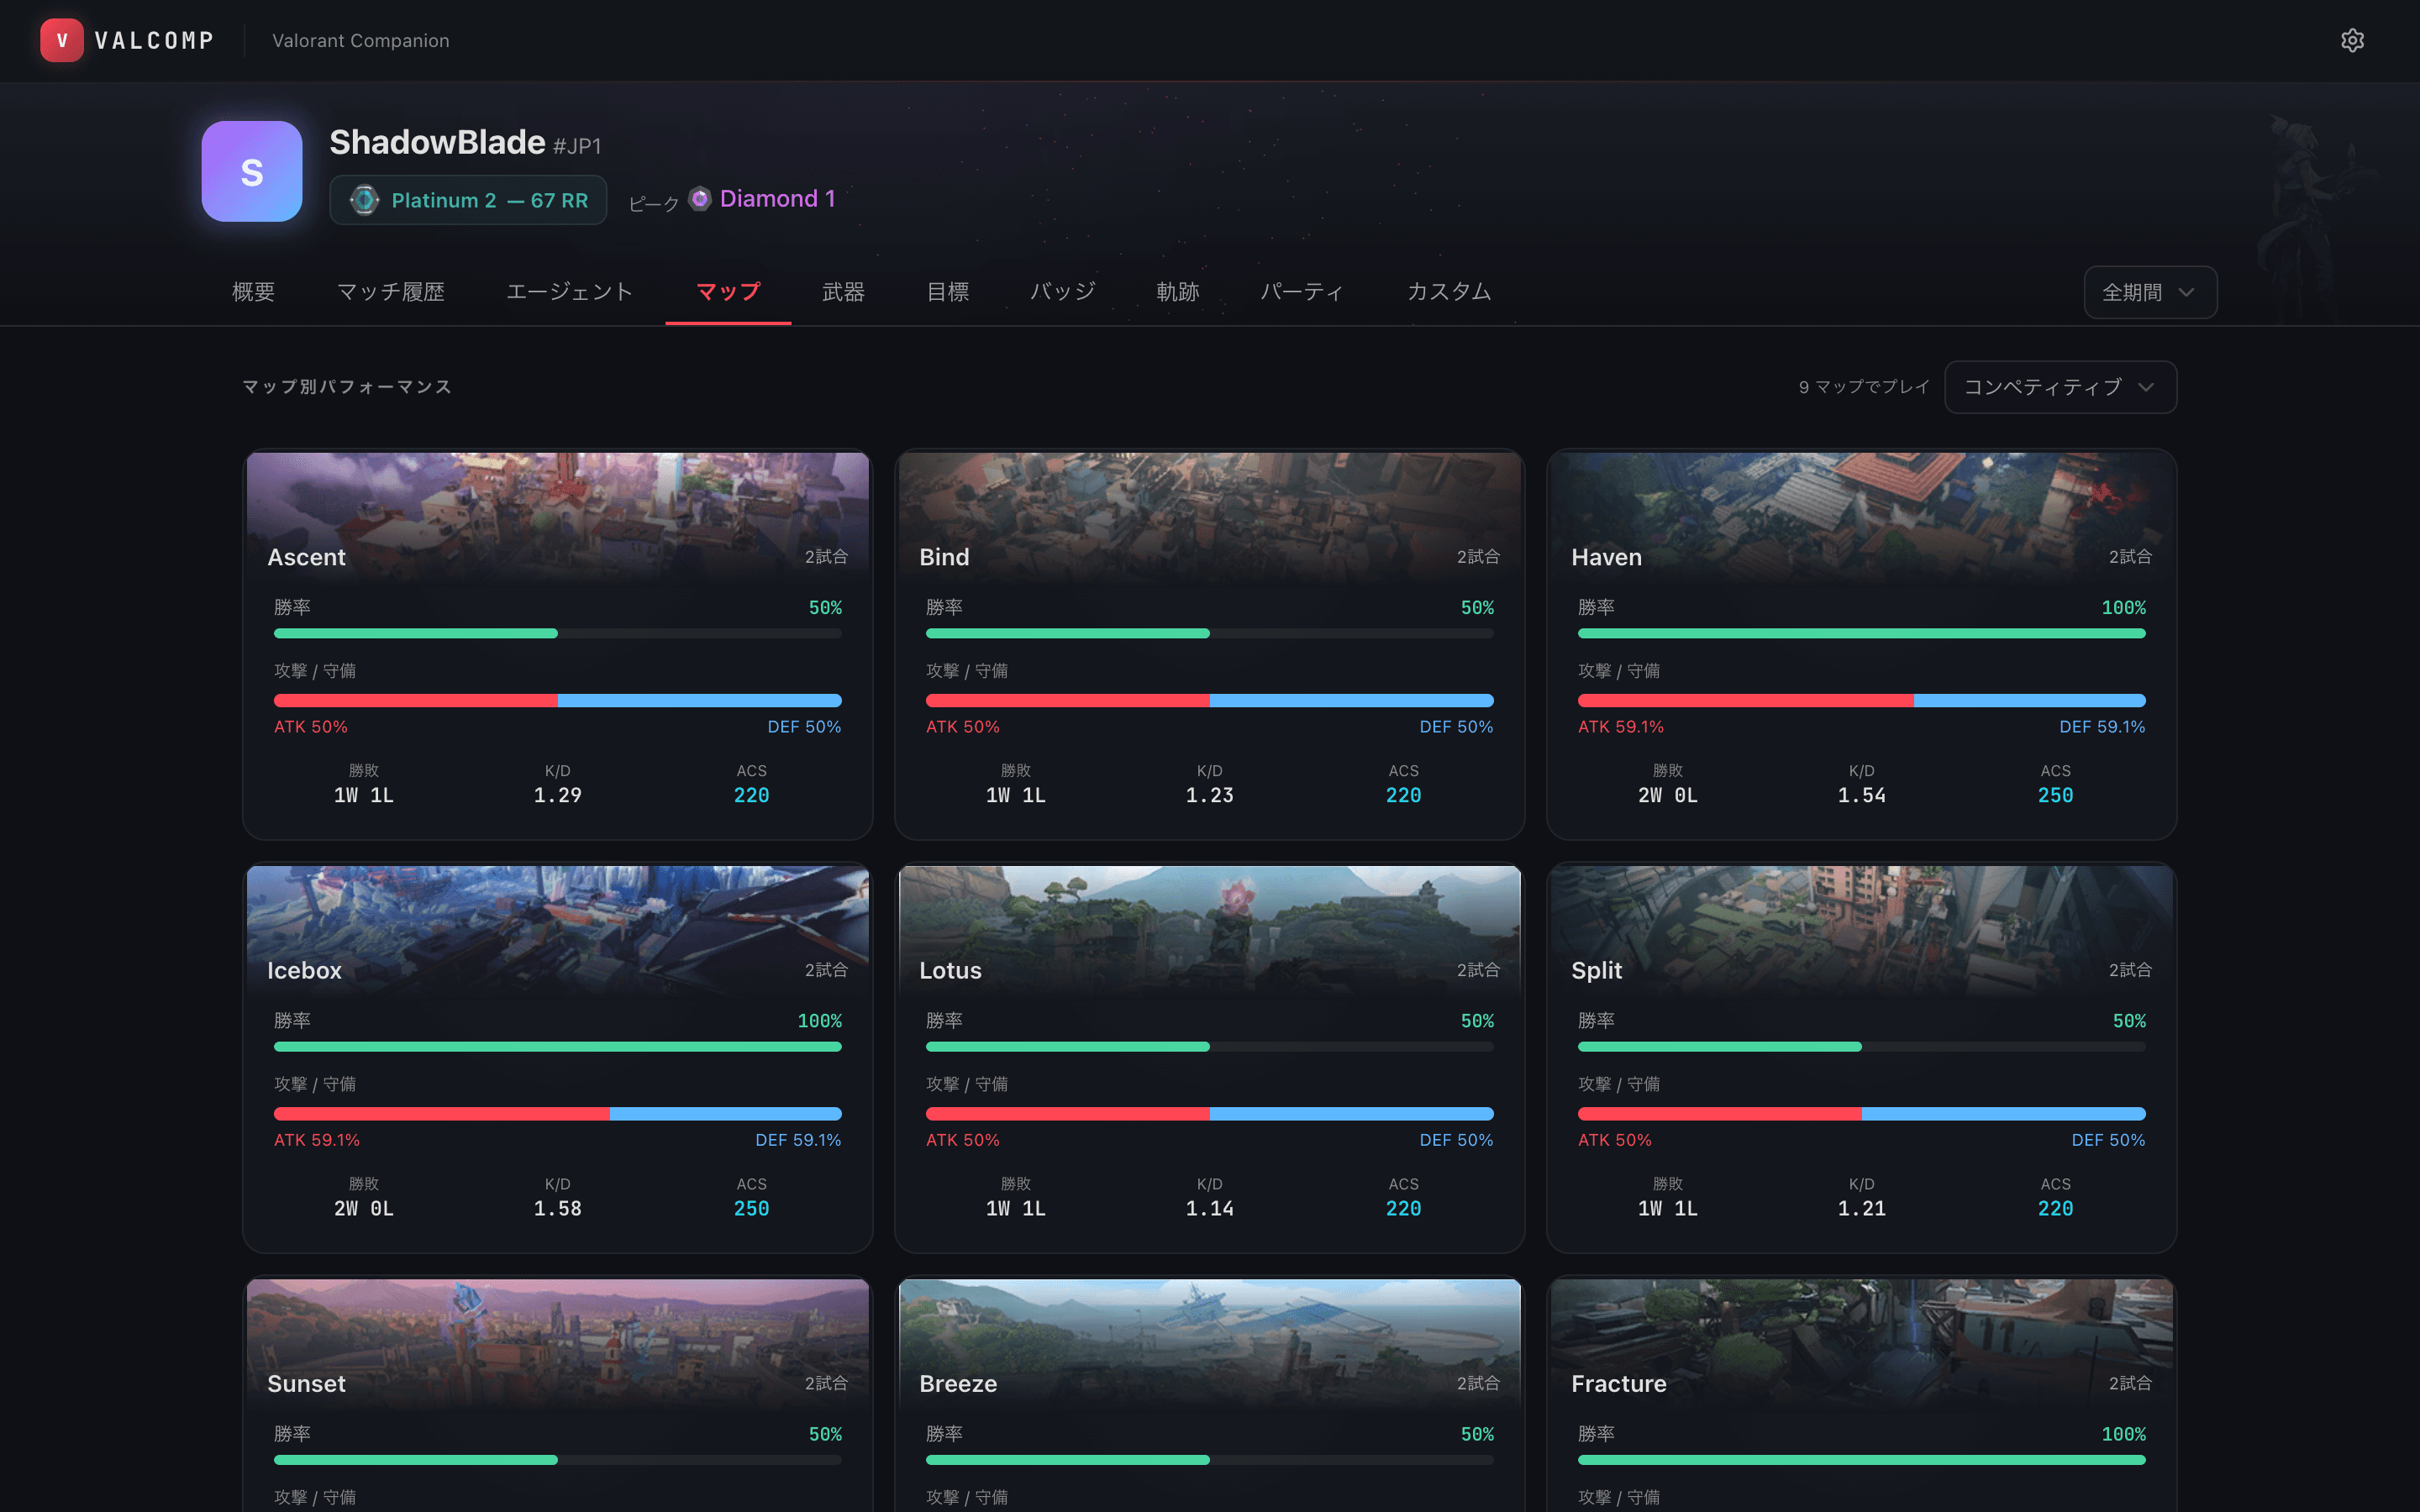Go to the エージェント tab
The image size is (2420, 1512).
click(x=570, y=292)
